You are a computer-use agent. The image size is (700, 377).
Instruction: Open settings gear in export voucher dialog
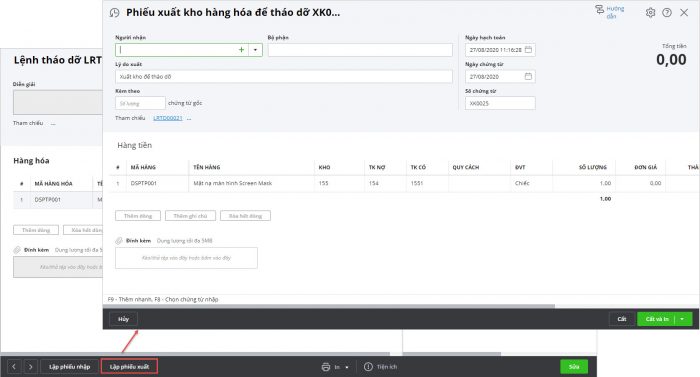click(x=650, y=13)
